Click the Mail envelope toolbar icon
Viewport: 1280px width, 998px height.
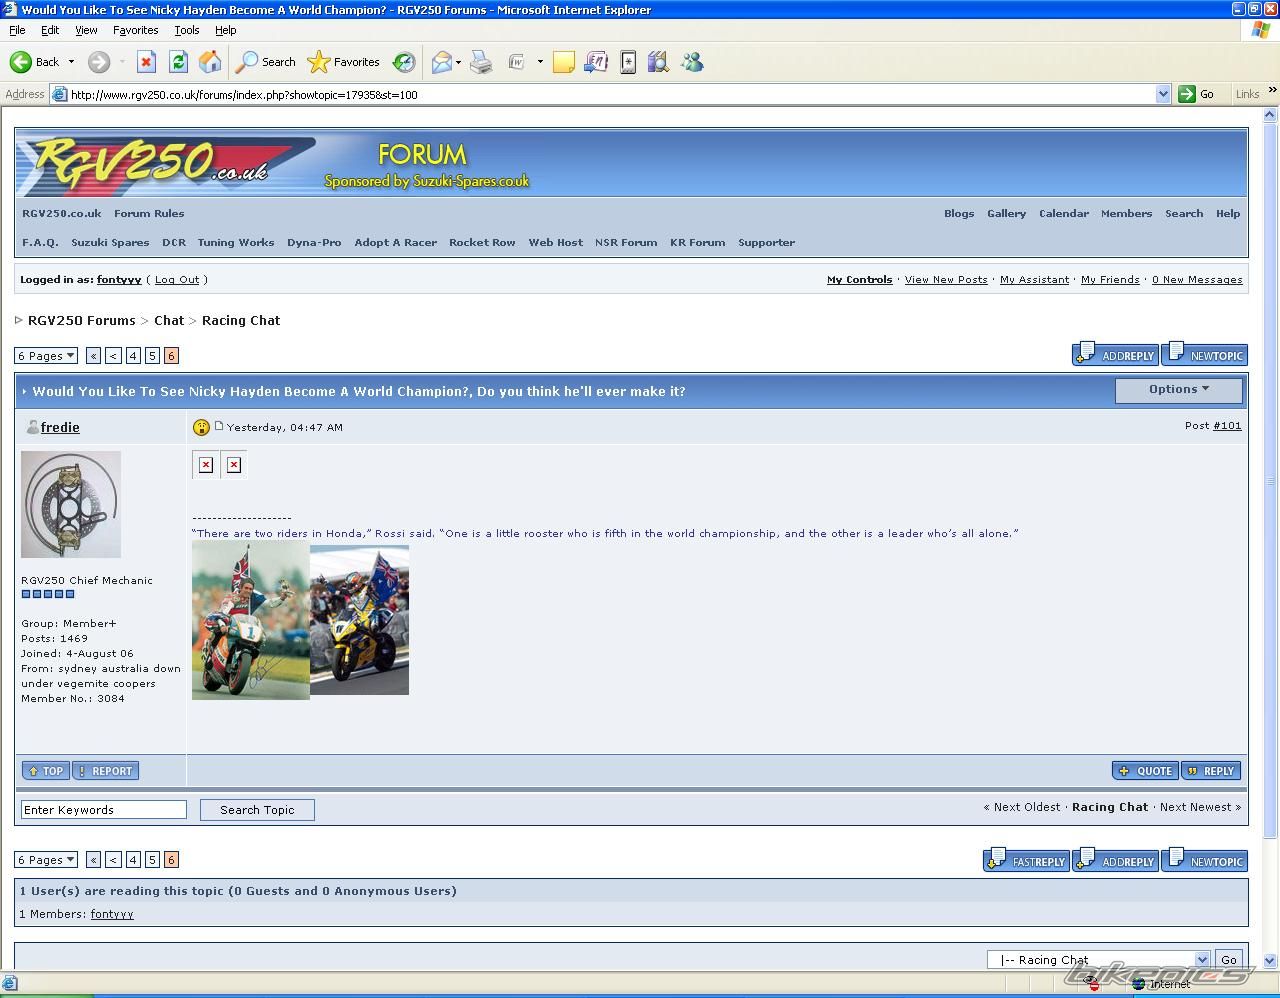point(441,62)
